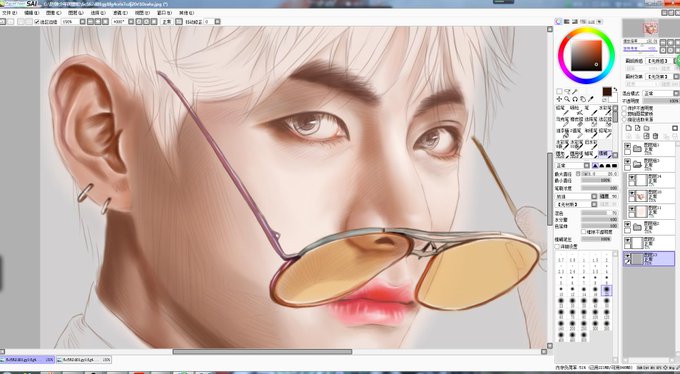Click the canvas horizontal scrollbar thumb
680x374 pixels.
pyautogui.click(x=262, y=351)
